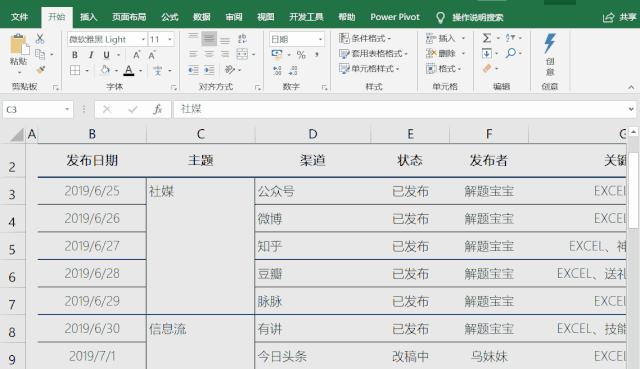Toggle center text alignment
This screenshot has height=369, width=640.
click(209, 54)
